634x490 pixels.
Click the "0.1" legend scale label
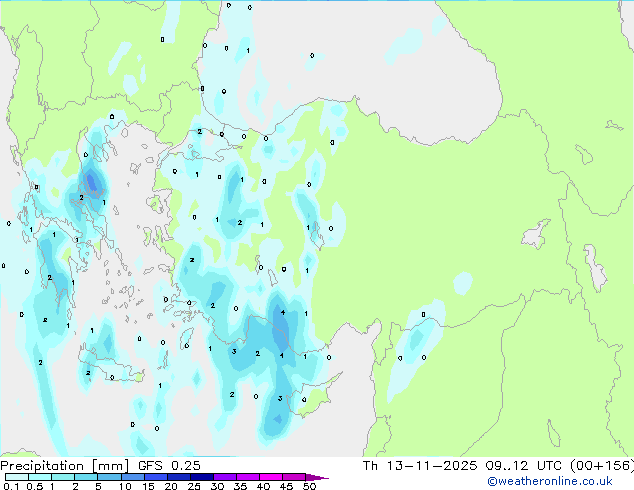point(11,486)
